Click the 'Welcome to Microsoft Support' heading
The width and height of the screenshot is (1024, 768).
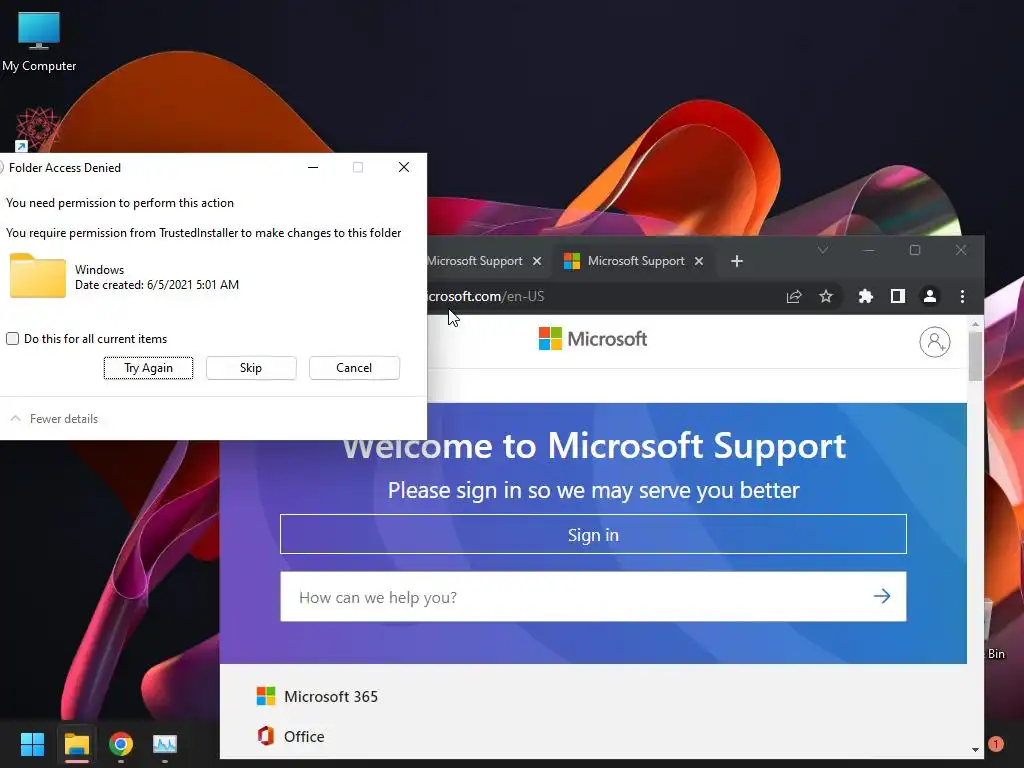594,446
